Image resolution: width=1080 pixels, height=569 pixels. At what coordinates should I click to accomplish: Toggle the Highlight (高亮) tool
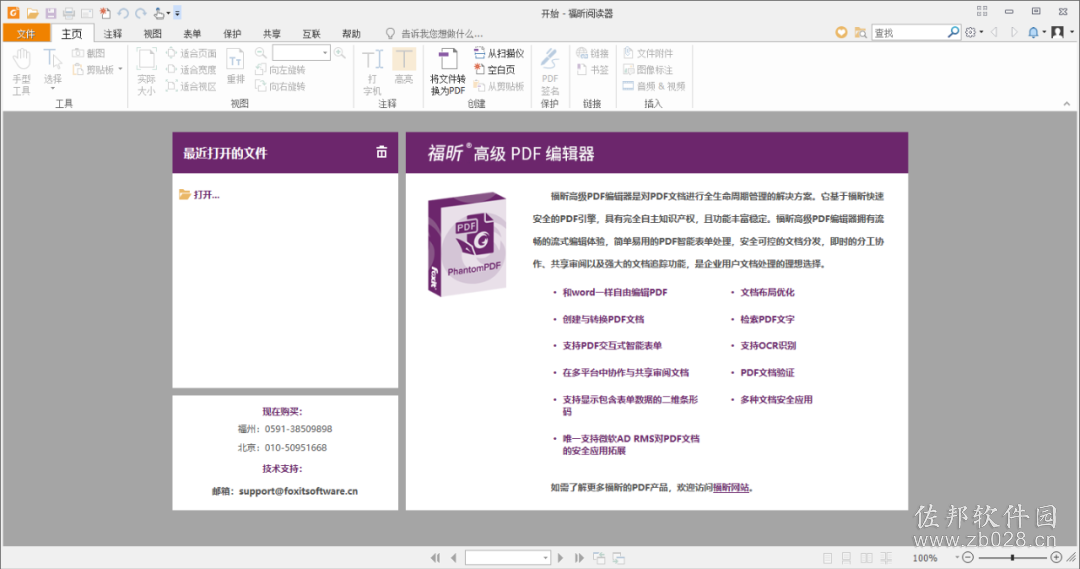tap(404, 66)
